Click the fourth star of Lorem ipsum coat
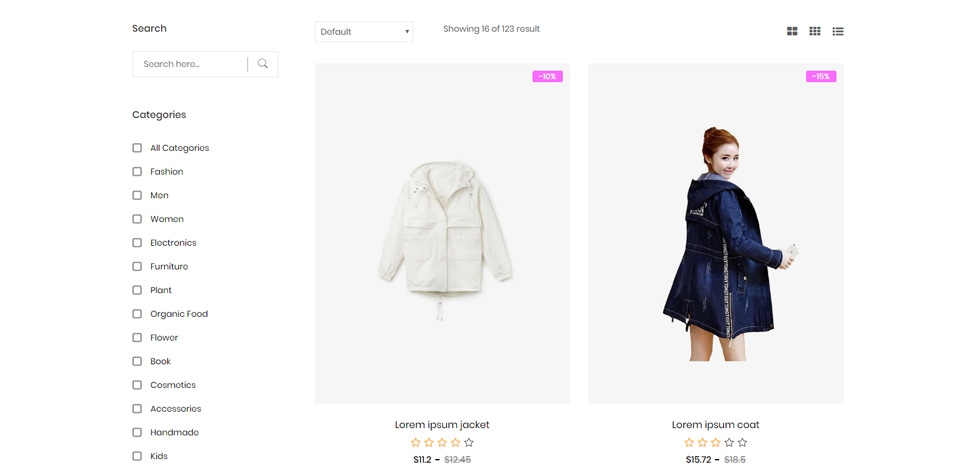Screen dimensions: 980x471 (729, 442)
